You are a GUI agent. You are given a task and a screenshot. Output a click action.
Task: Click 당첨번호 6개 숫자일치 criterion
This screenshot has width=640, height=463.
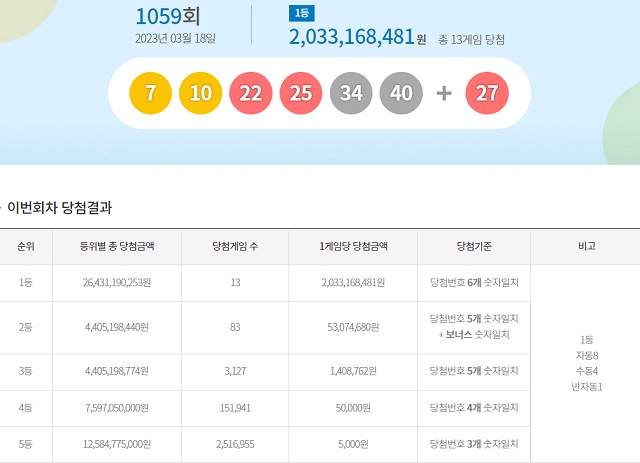pos(474,283)
